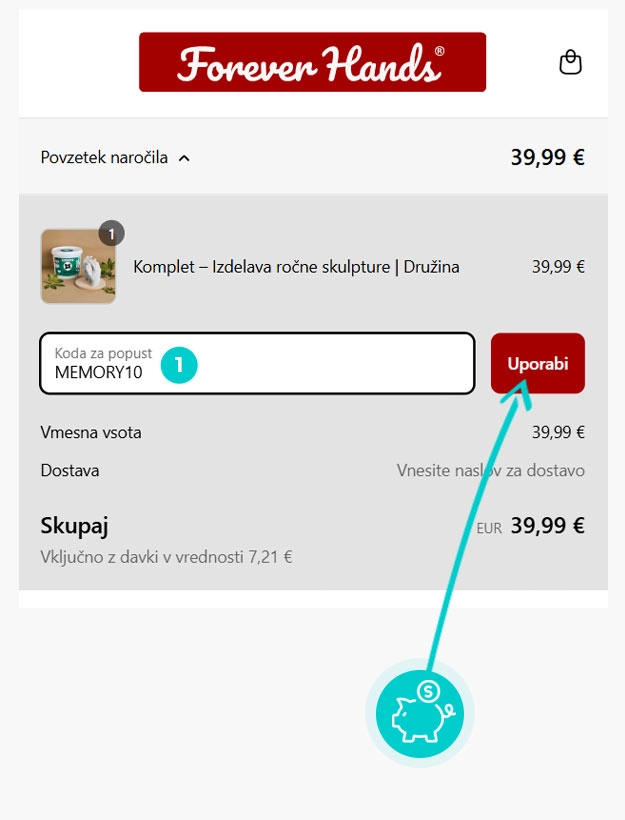Click the product price 39,99 € on item row
The height and width of the screenshot is (820, 625).
coord(558,267)
